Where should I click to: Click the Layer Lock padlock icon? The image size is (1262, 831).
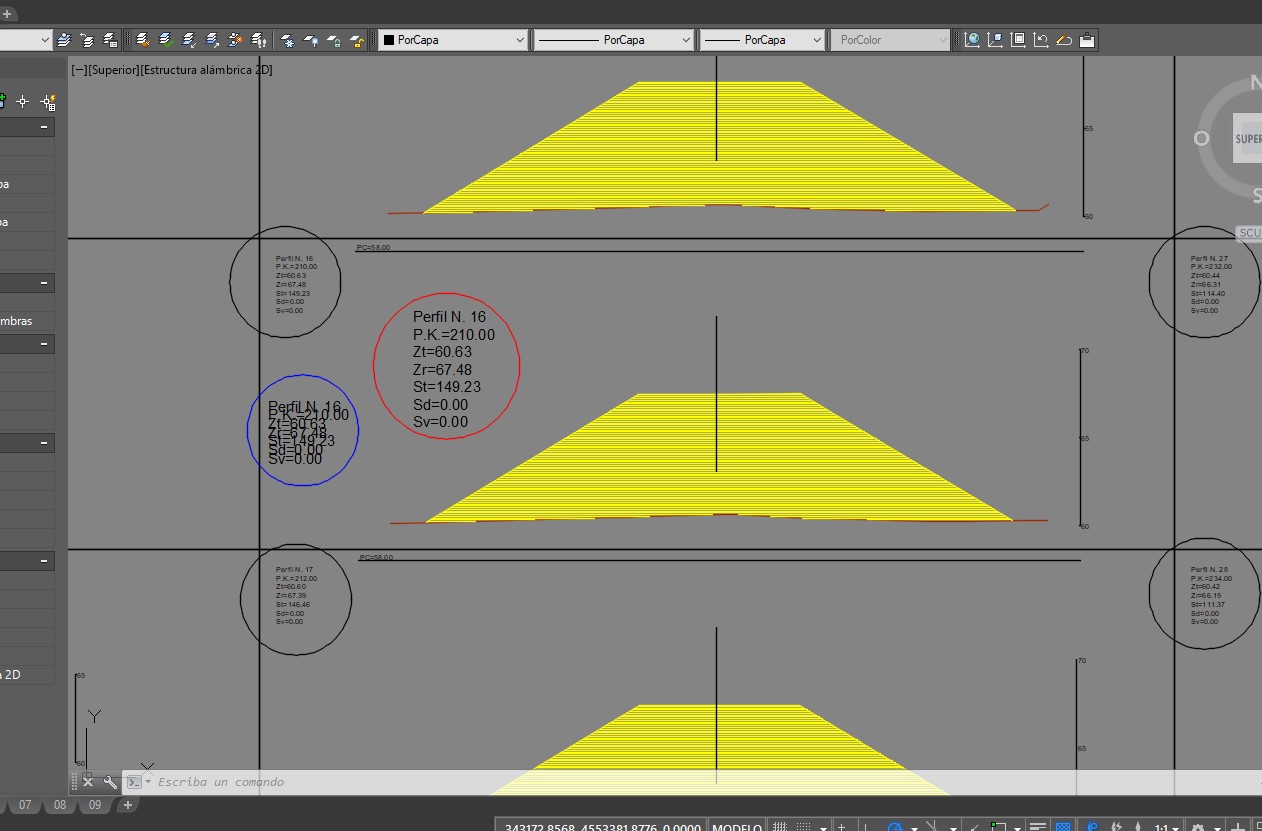[334, 40]
